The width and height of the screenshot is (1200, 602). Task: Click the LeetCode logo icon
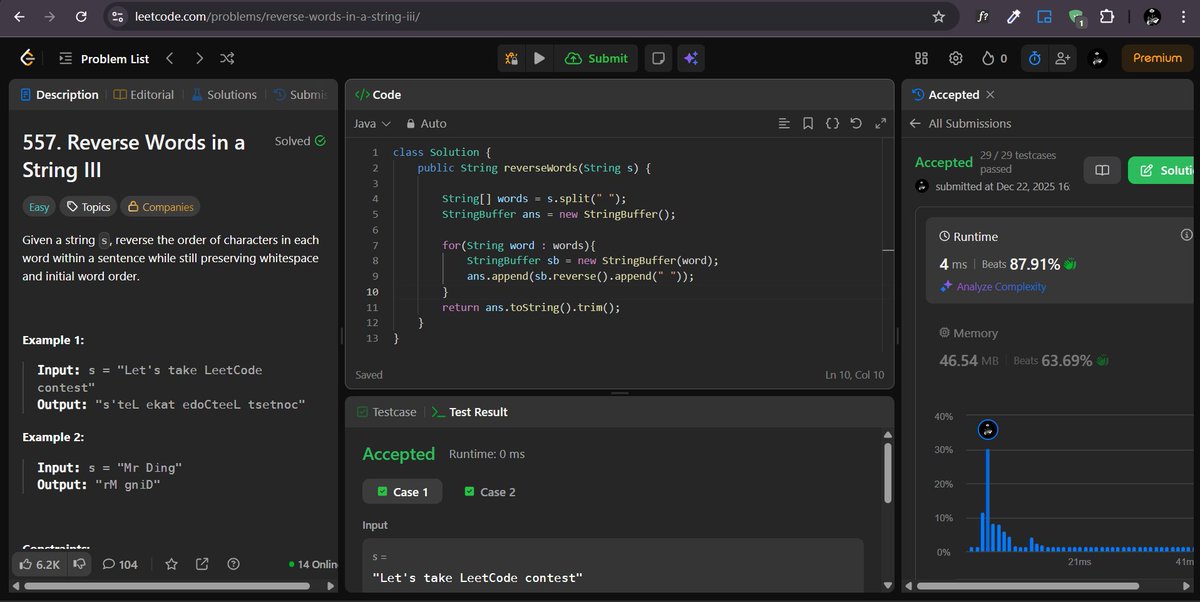click(x=28, y=58)
